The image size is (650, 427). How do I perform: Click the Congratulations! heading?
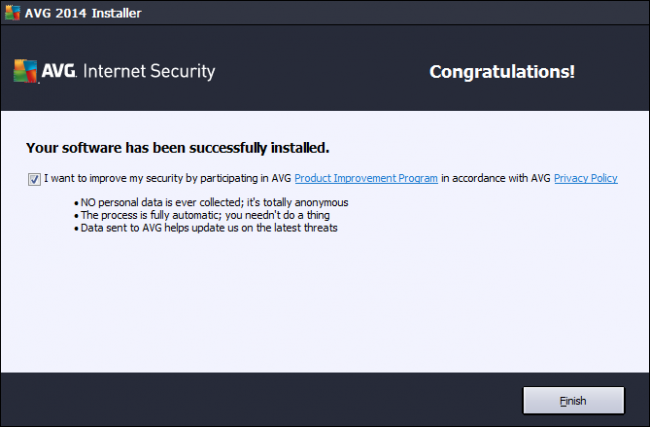point(502,72)
